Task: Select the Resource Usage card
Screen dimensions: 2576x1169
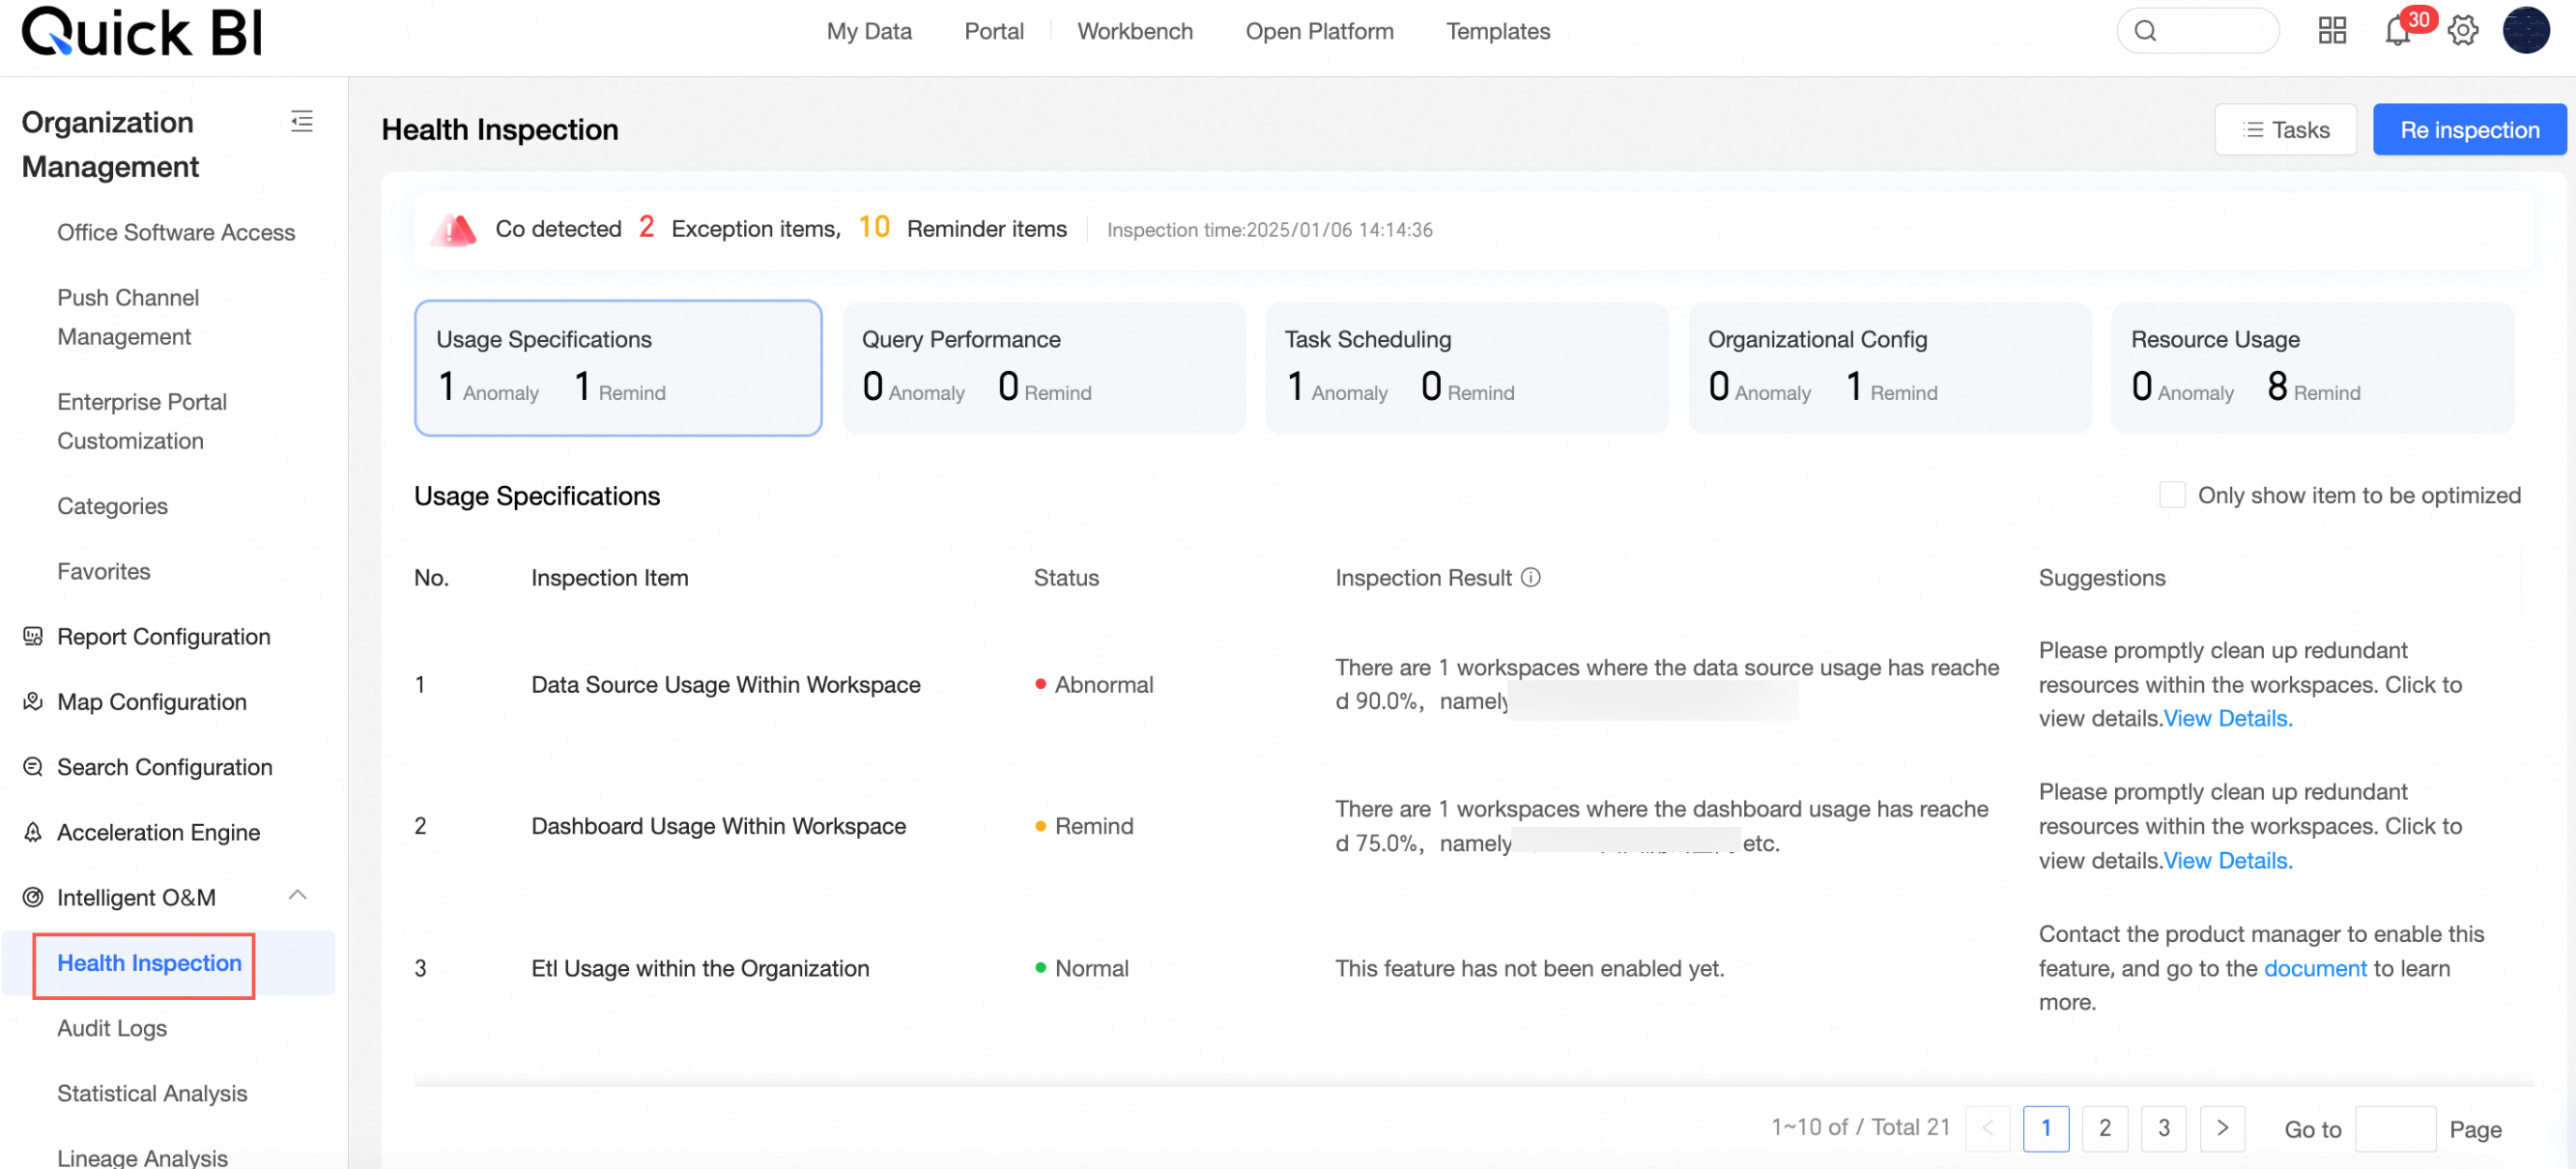Action: [x=2311, y=367]
